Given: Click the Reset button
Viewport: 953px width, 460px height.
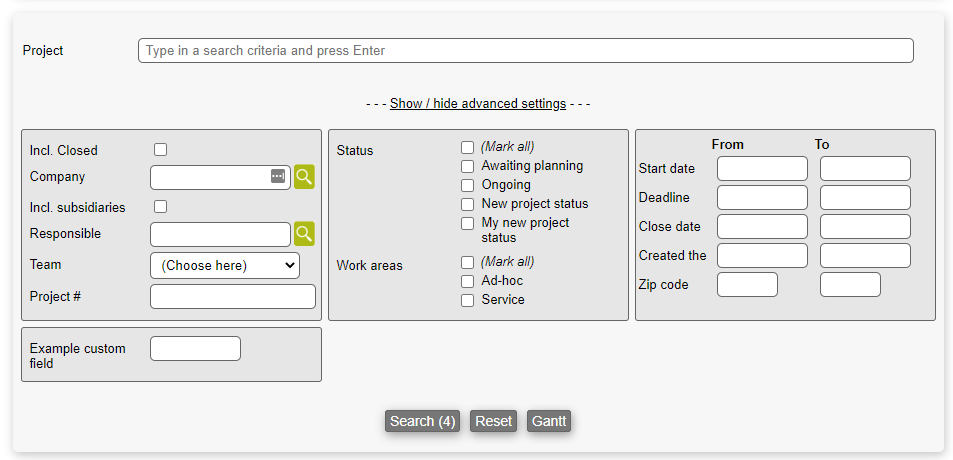Looking at the screenshot, I should pyautogui.click(x=493, y=421).
